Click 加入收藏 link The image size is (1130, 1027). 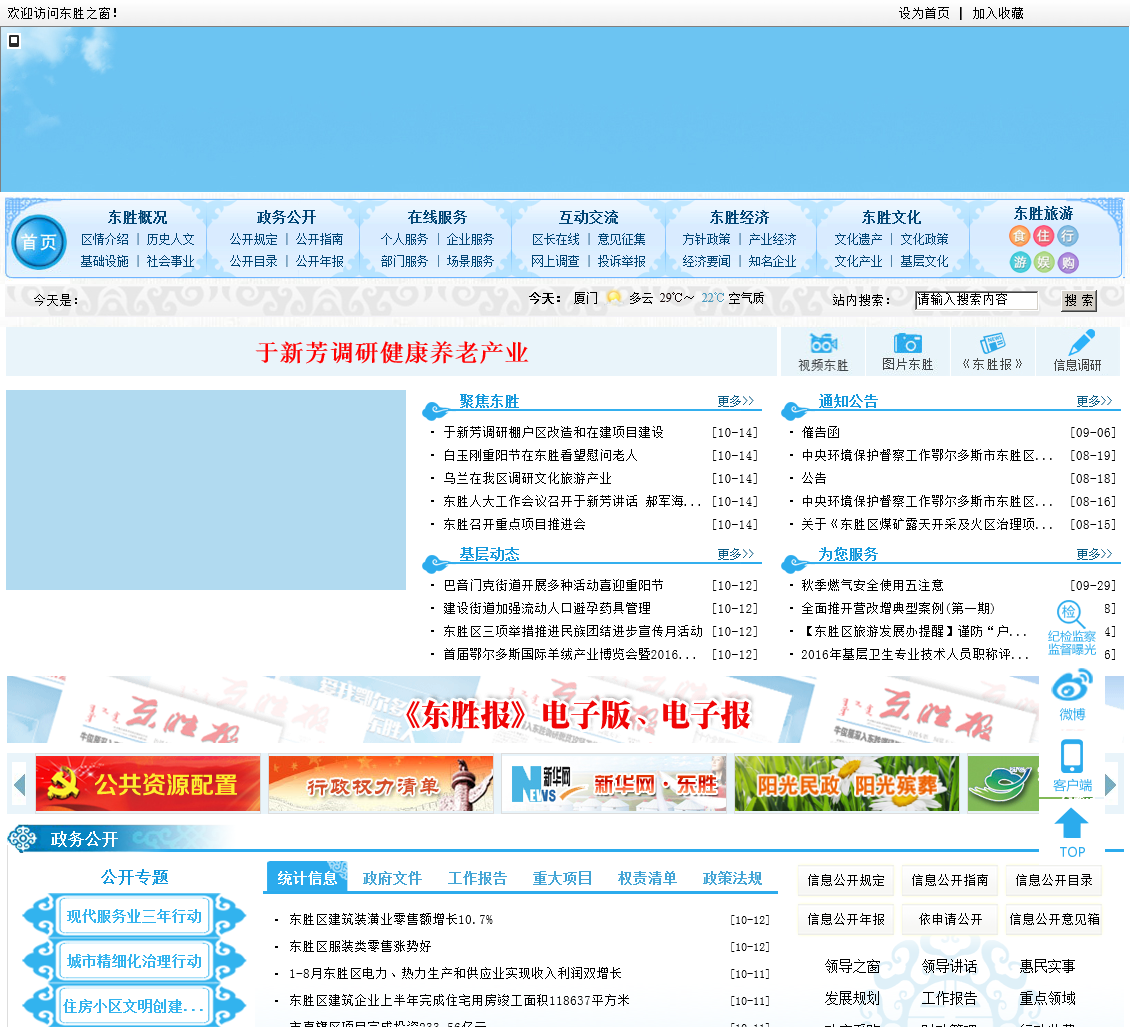(x=998, y=13)
